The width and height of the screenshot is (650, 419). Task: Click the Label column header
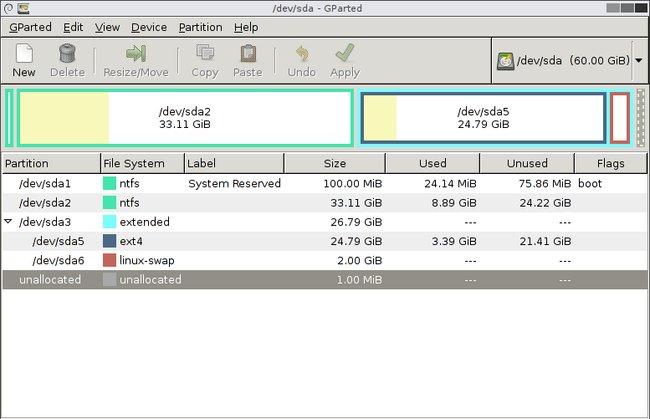(234, 163)
